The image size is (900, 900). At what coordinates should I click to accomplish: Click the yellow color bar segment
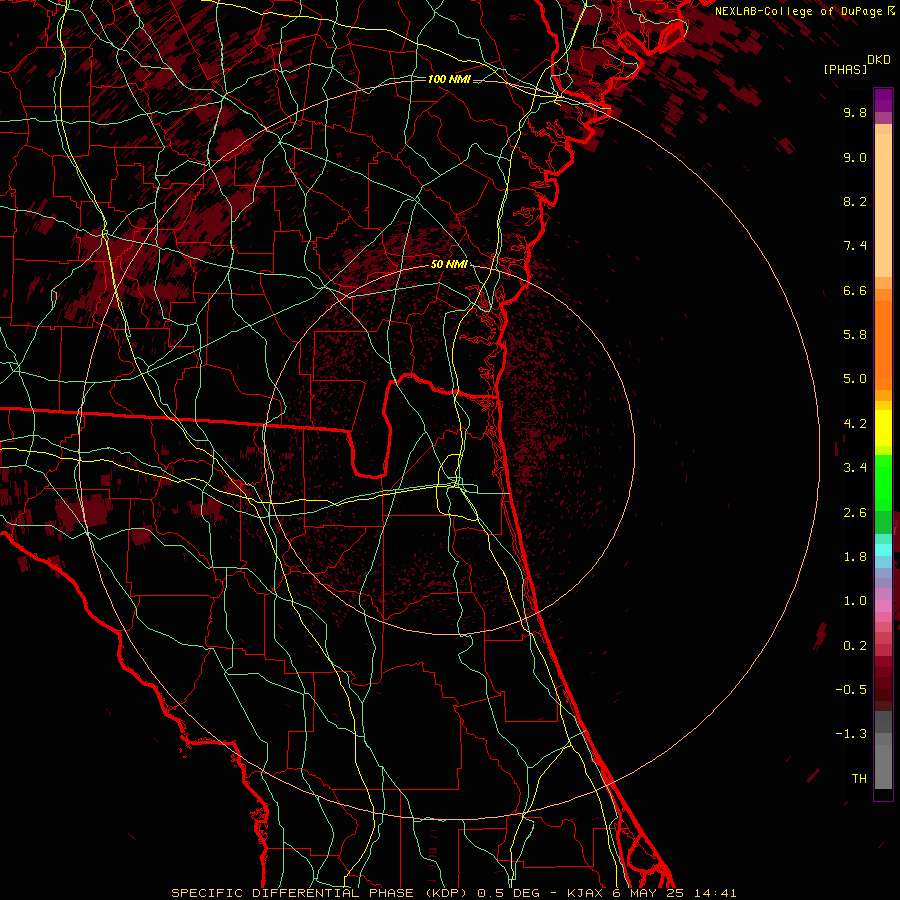click(883, 428)
